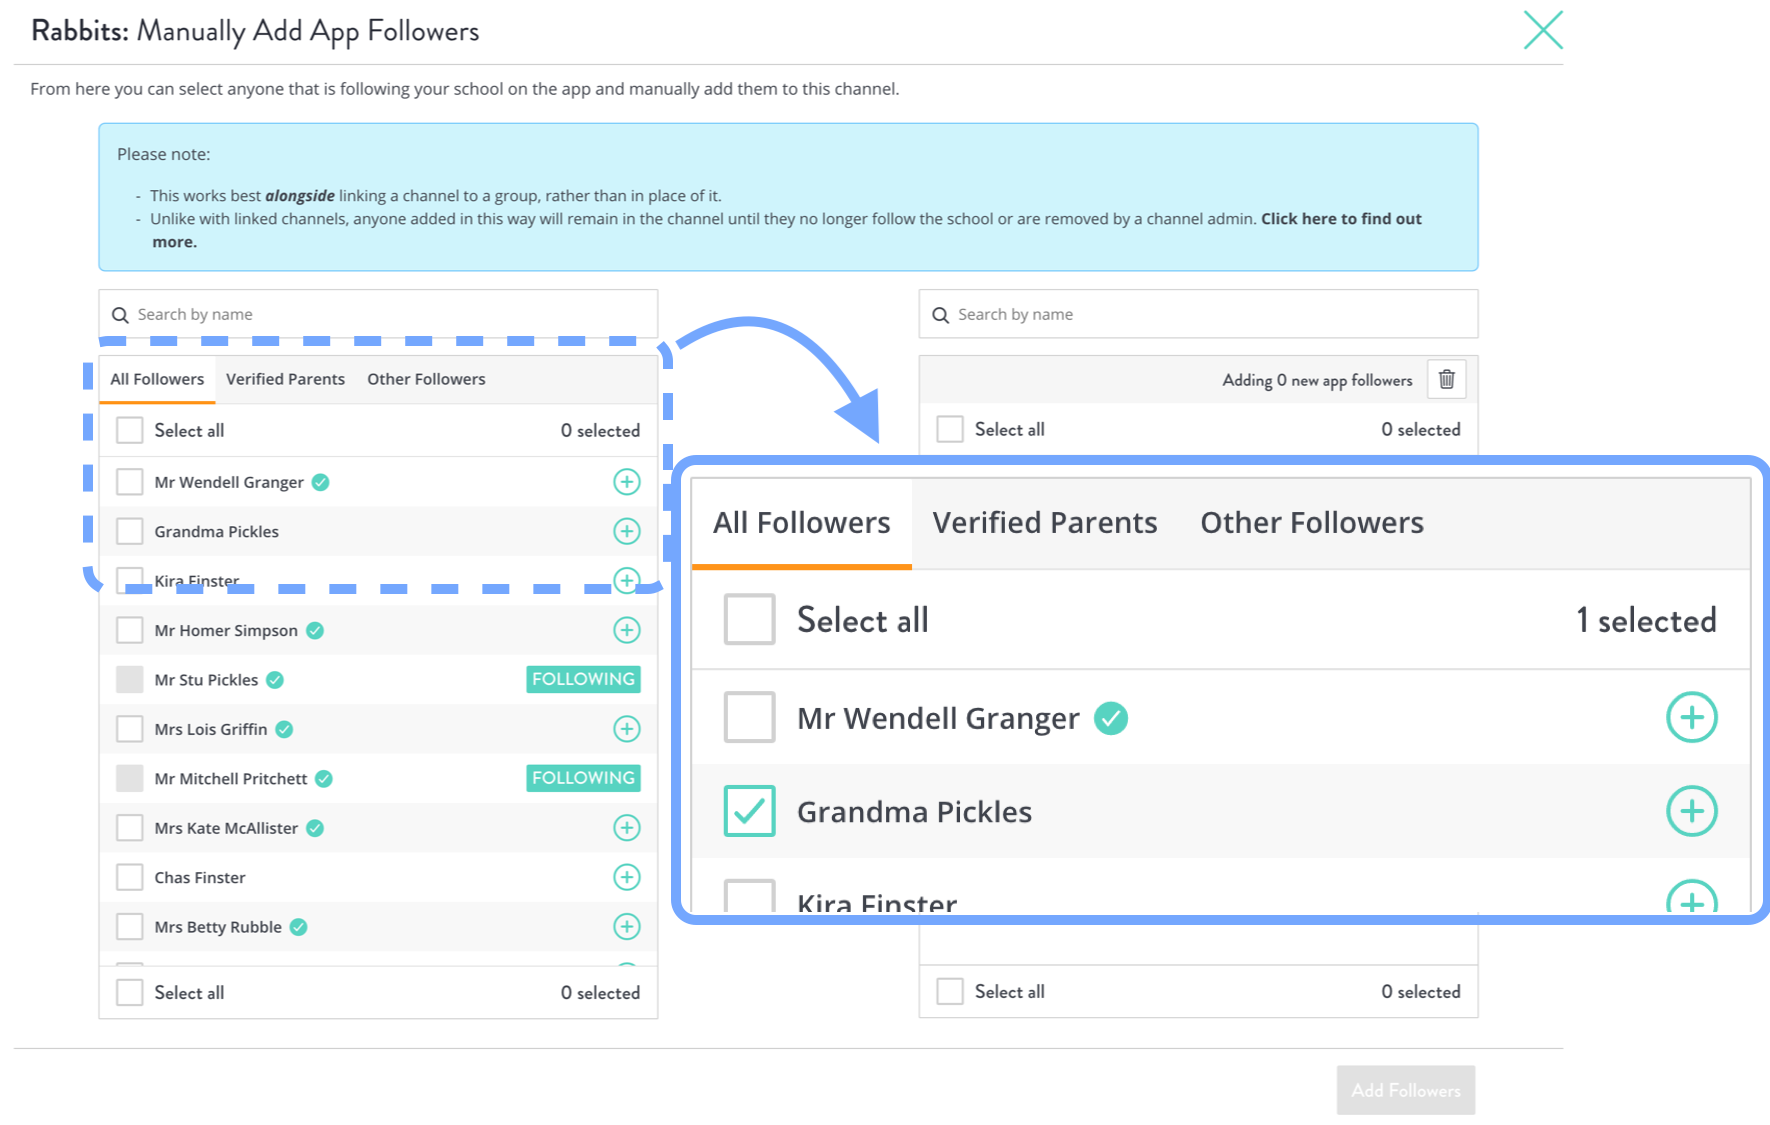The image size is (1770, 1125).
Task: Focus the left Search by name field
Action: click(x=378, y=314)
